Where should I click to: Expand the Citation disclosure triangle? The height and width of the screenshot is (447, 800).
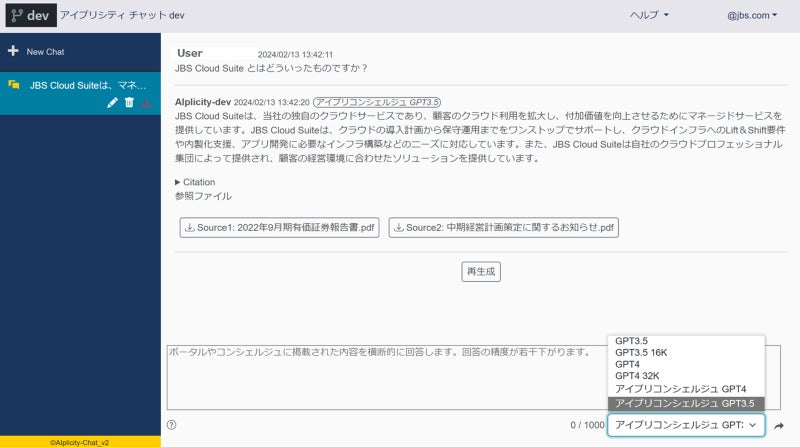[x=178, y=182]
